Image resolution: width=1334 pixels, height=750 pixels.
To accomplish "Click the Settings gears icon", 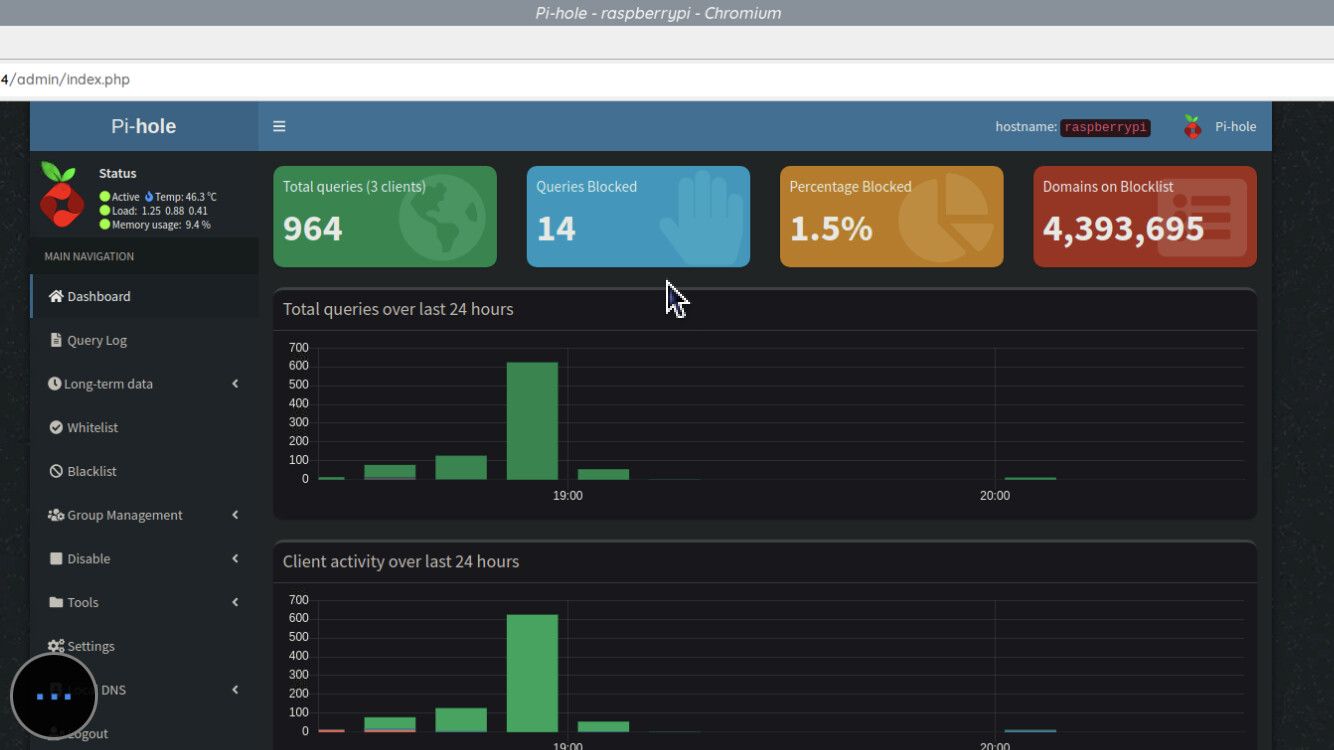I will (x=56, y=646).
